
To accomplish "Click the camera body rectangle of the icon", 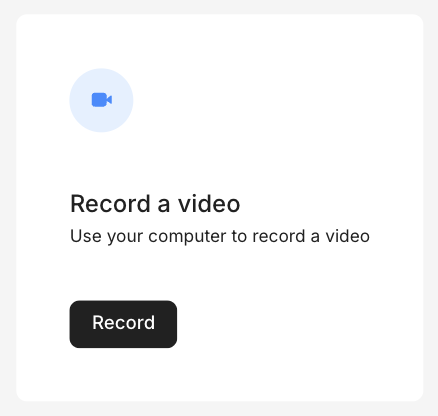I will pos(99,100).
